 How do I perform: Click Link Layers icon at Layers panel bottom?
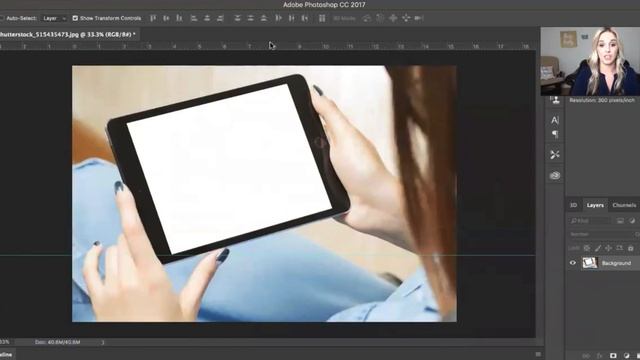coord(586,356)
